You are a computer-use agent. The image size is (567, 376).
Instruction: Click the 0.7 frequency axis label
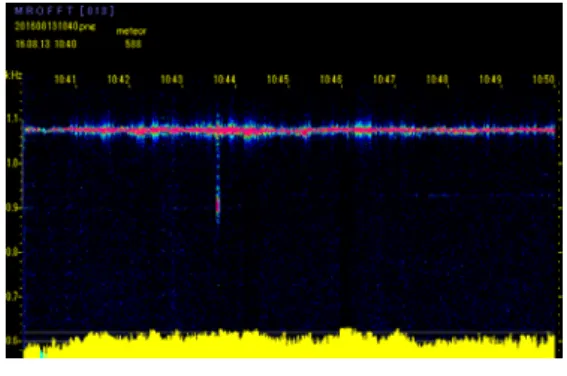13,296
